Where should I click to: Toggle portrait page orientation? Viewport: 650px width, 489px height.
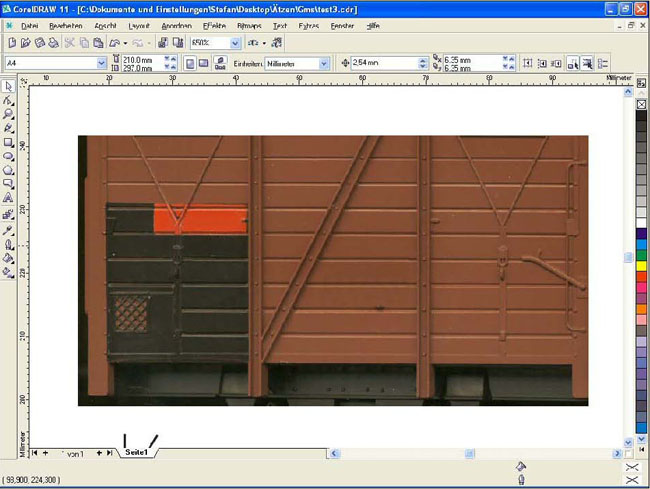(x=188, y=63)
